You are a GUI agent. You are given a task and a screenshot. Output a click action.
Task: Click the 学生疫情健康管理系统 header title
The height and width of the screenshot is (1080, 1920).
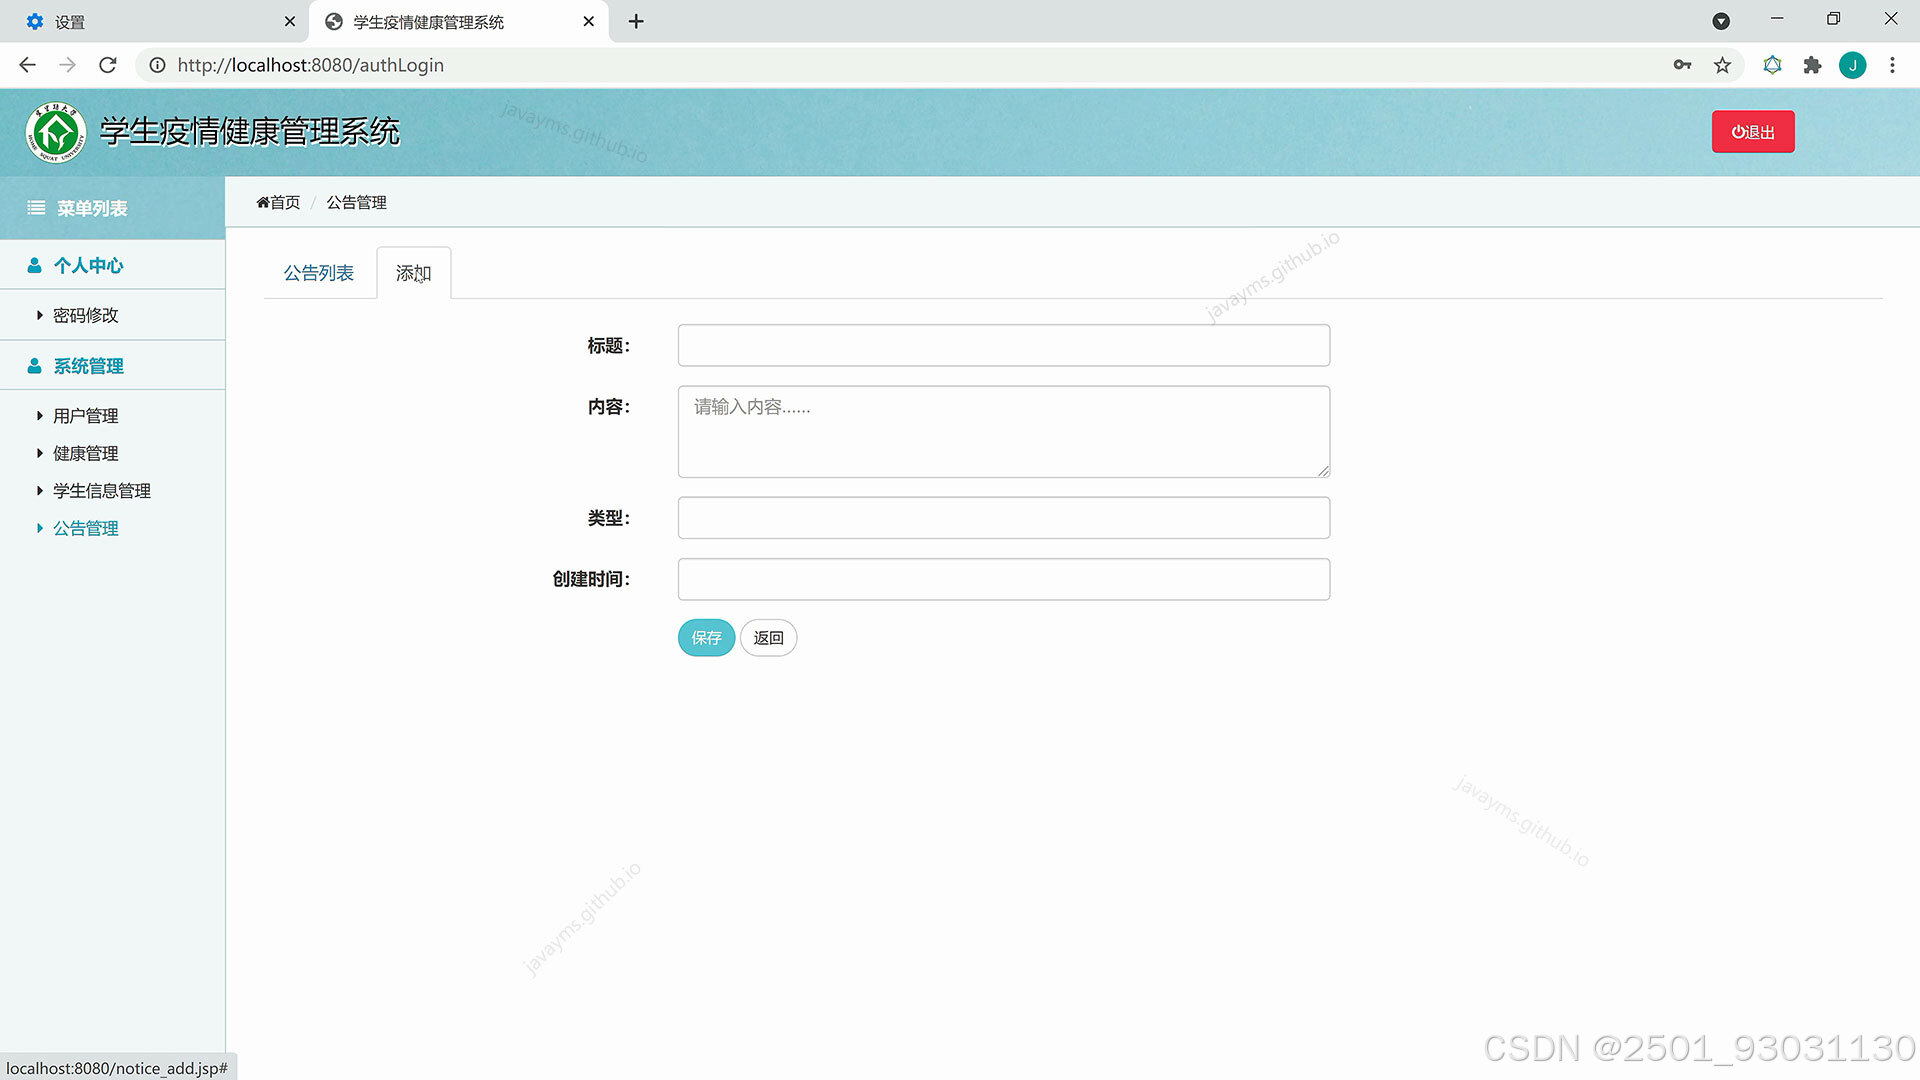[250, 132]
